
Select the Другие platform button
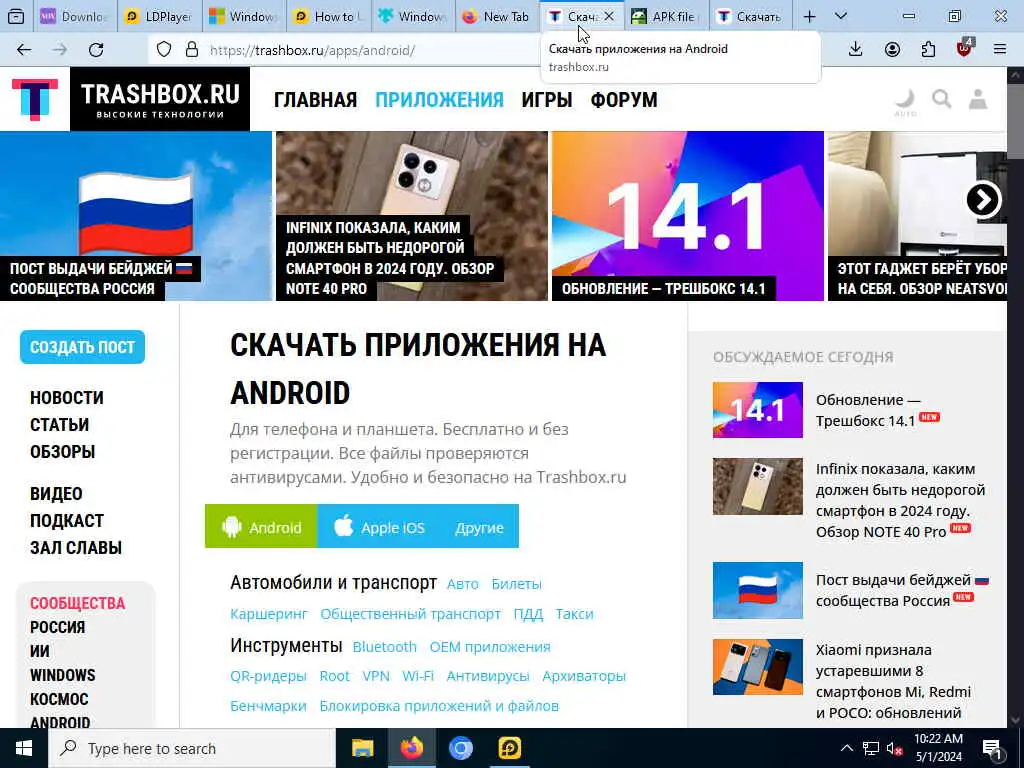[x=479, y=526]
